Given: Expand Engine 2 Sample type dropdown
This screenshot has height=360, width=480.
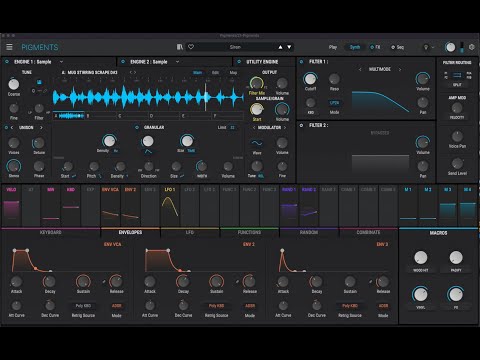Looking at the screenshot, I should 177,62.
